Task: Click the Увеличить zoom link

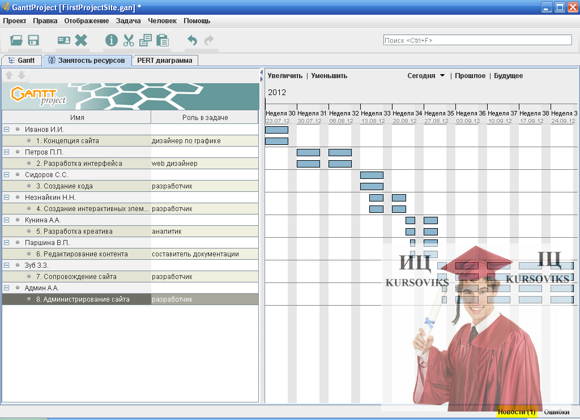Action: pos(285,75)
